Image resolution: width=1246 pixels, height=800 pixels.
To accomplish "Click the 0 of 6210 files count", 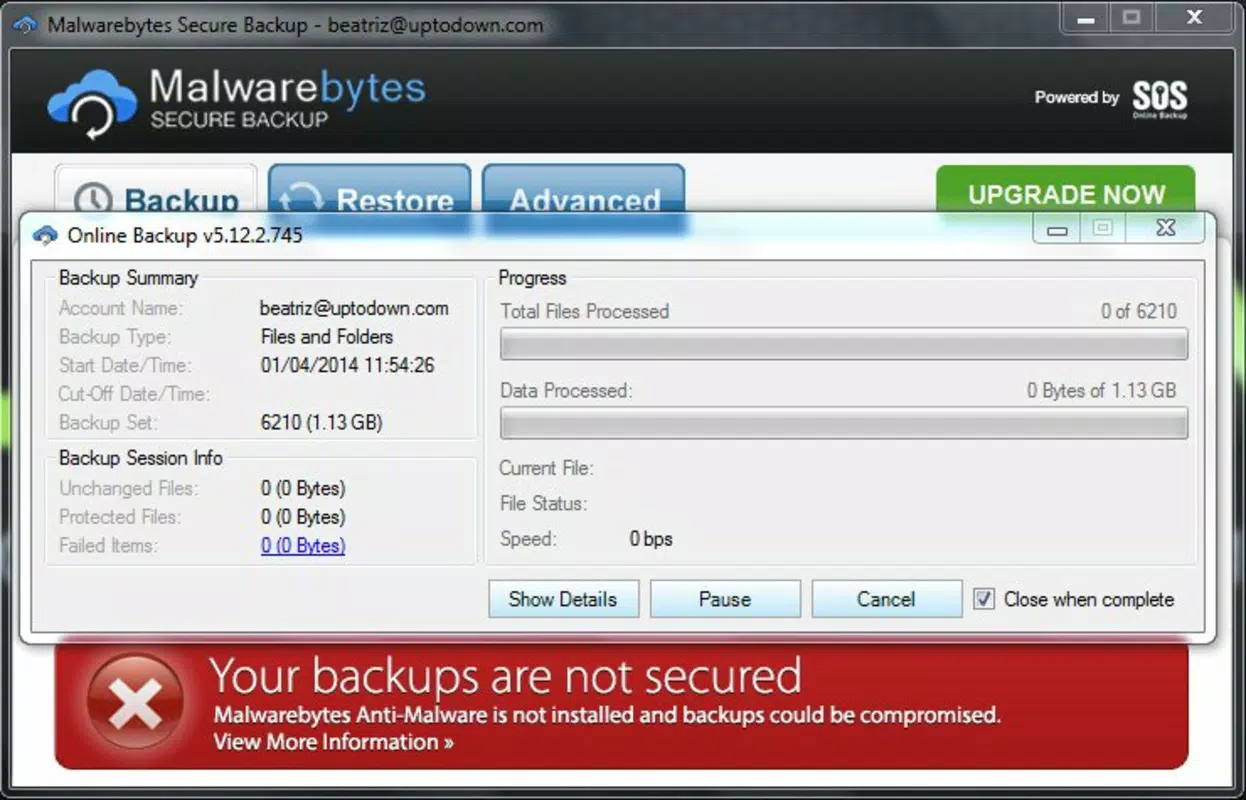I will click(1139, 311).
